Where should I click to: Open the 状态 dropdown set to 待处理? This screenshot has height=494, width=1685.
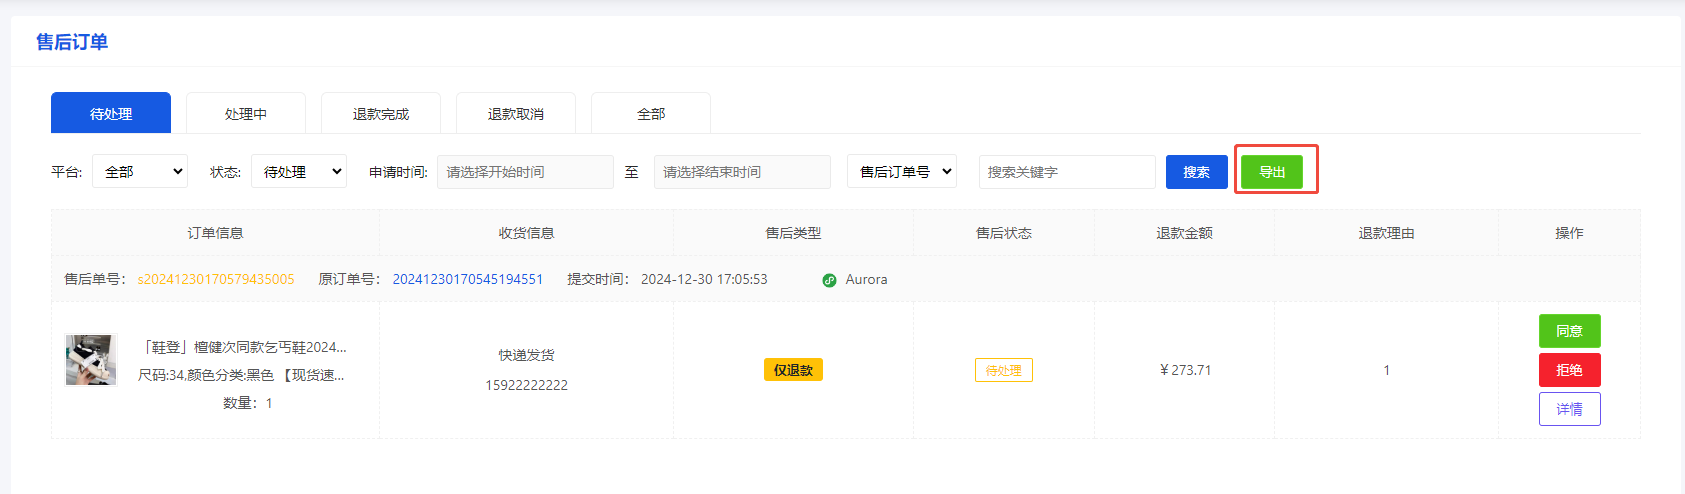tap(299, 172)
